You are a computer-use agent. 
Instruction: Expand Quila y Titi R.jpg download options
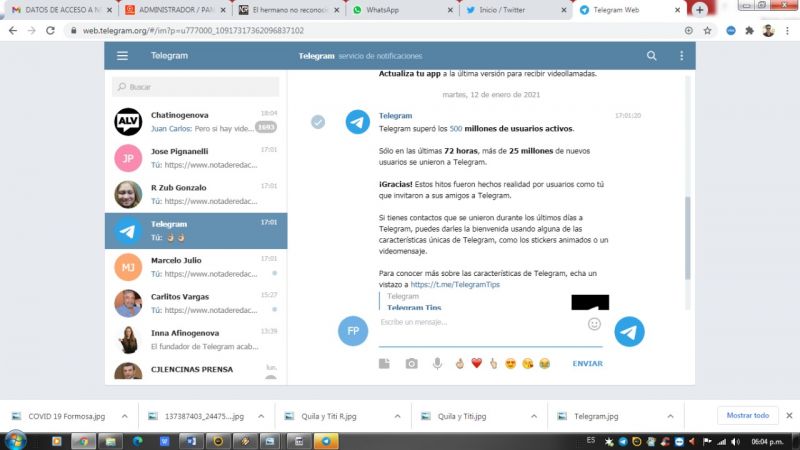pos(397,416)
